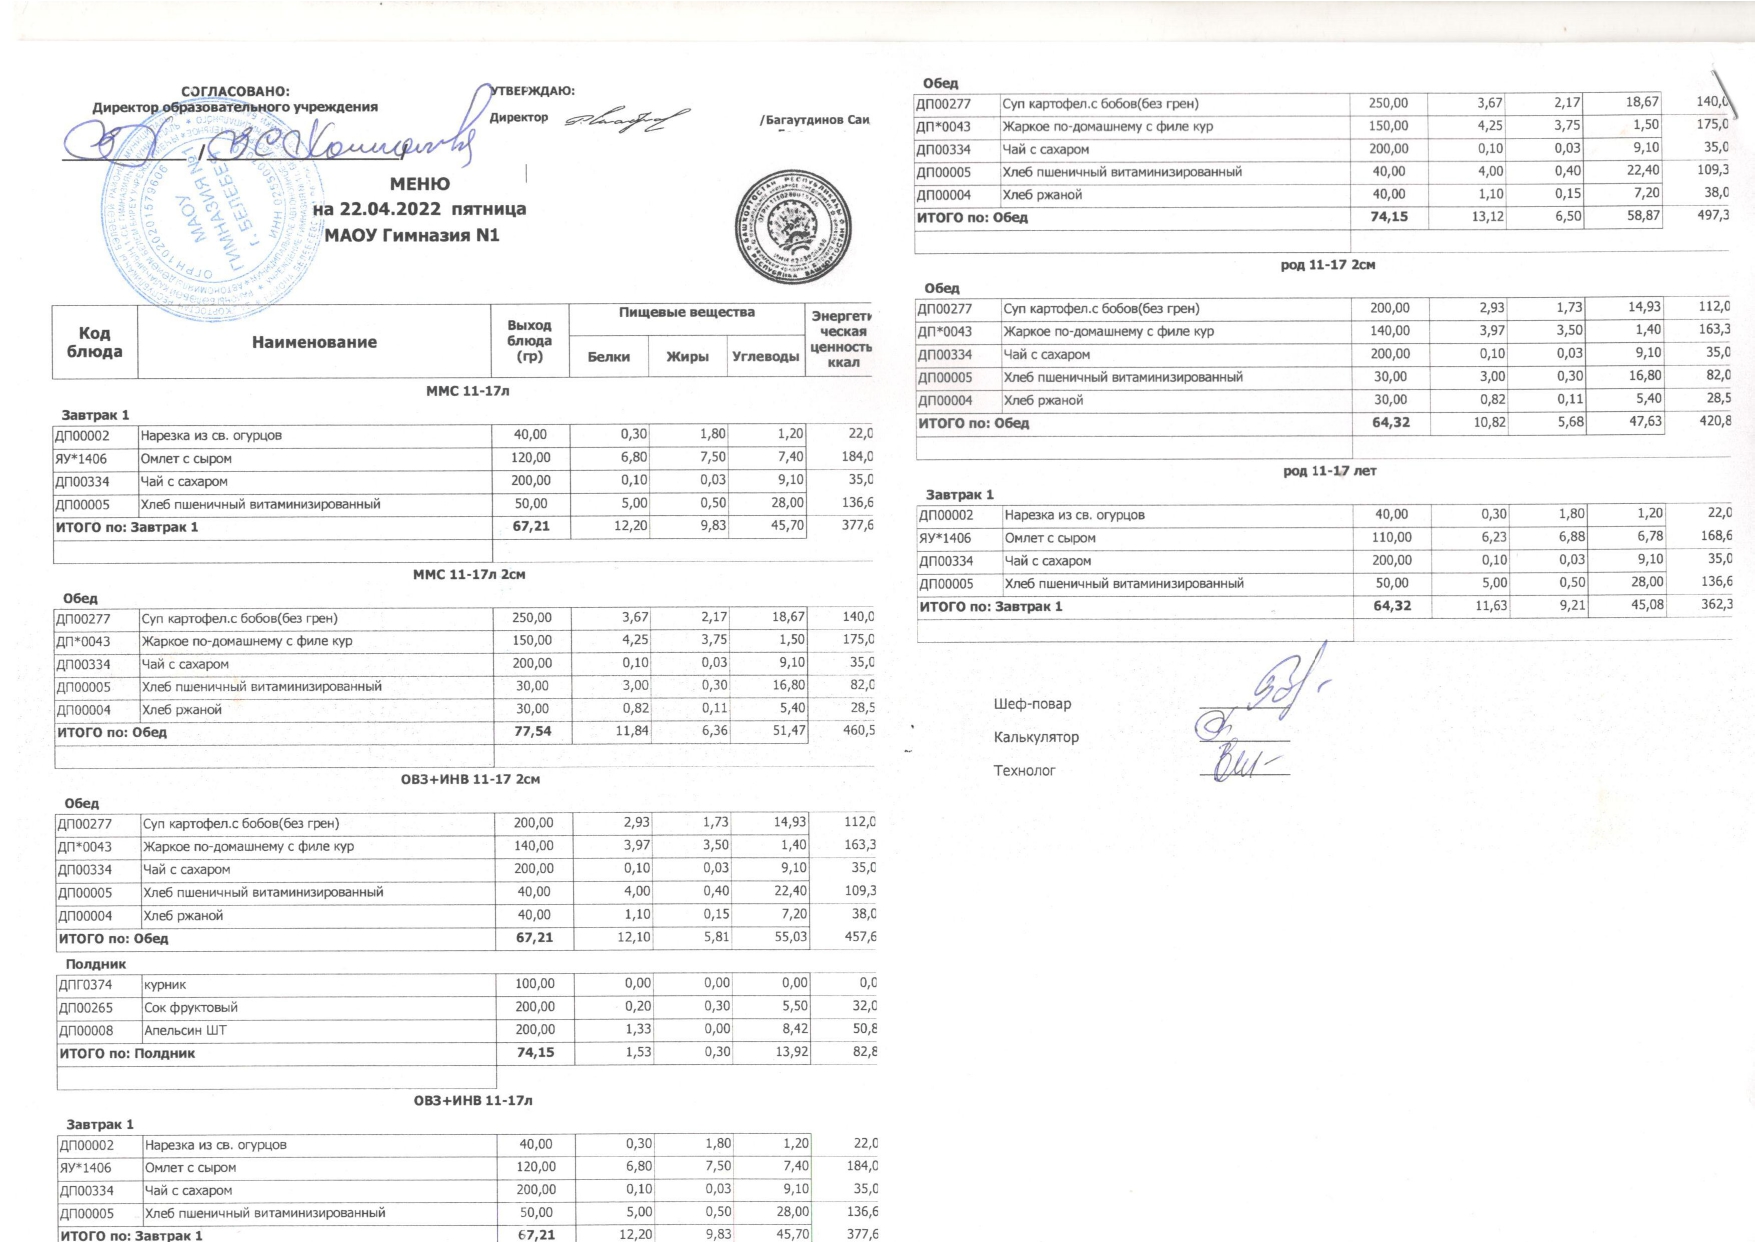Click the Код блюда column header
1755x1242 pixels.
tap(94, 342)
